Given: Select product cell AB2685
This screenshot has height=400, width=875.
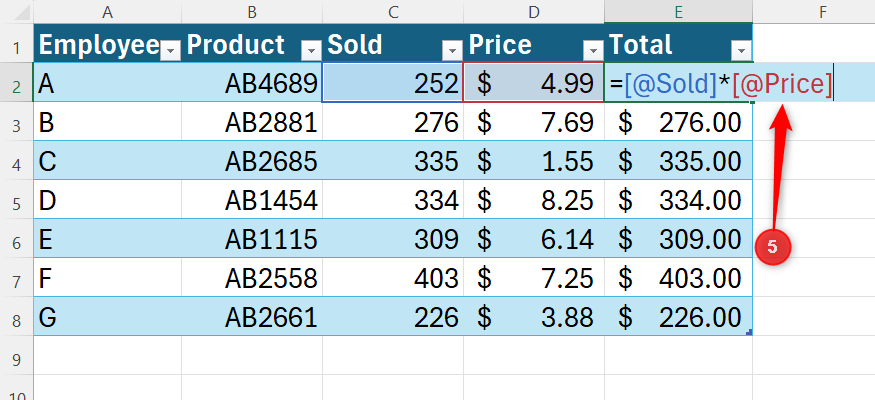Looking at the screenshot, I should click(252, 160).
